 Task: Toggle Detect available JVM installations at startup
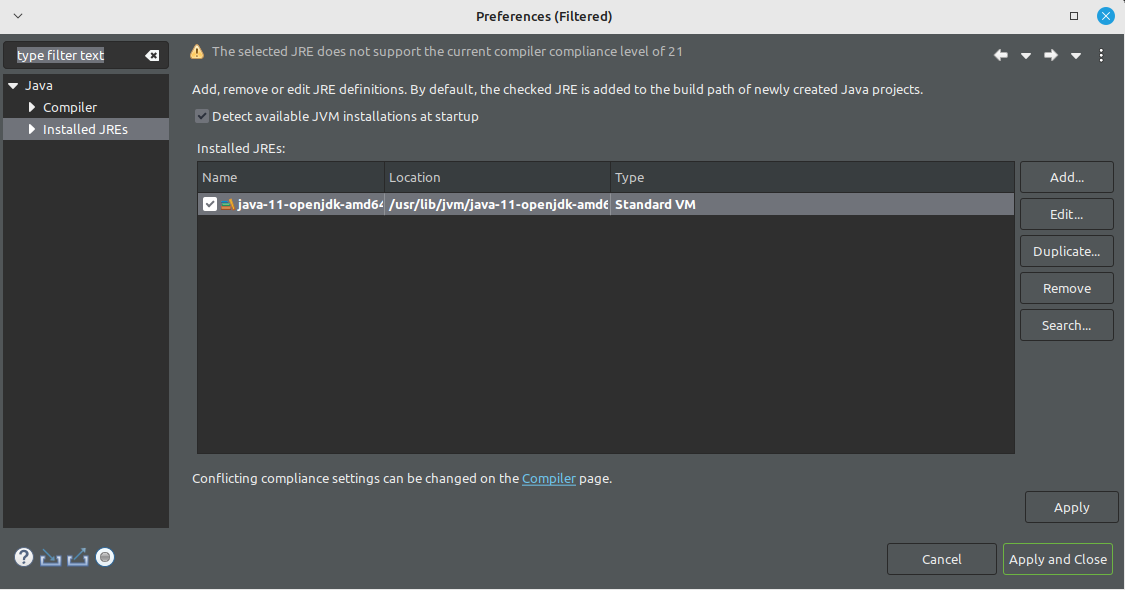(x=202, y=116)
